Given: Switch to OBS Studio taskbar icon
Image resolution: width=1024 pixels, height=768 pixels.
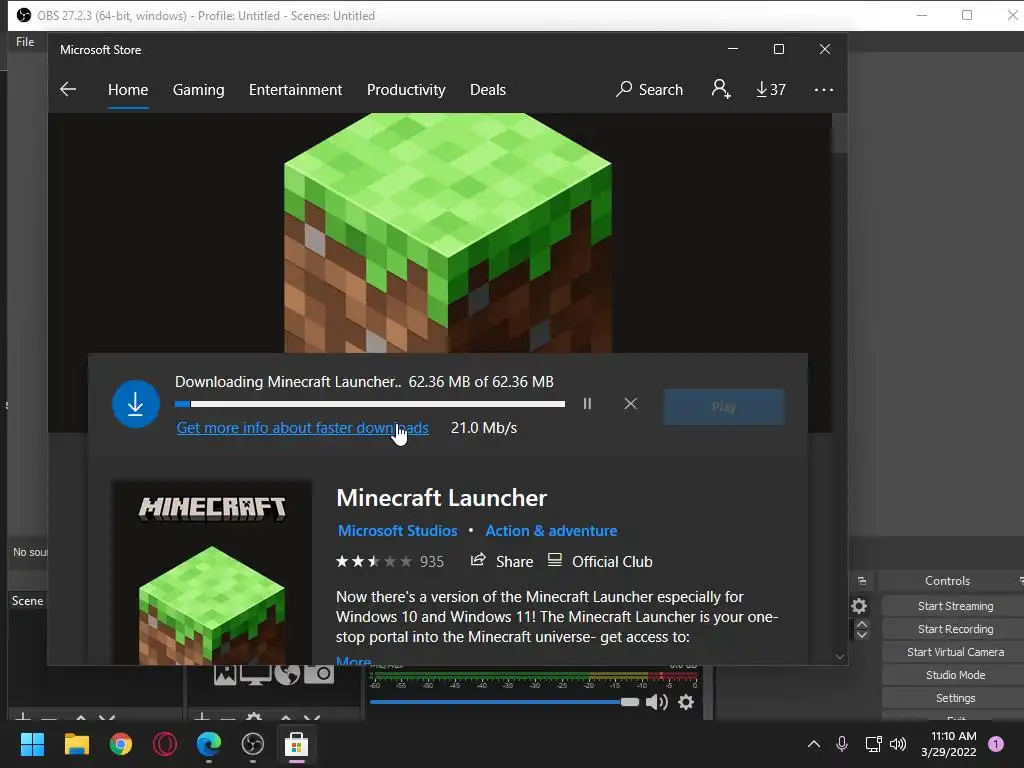Looking at the screenshot, I should point(253,744).
